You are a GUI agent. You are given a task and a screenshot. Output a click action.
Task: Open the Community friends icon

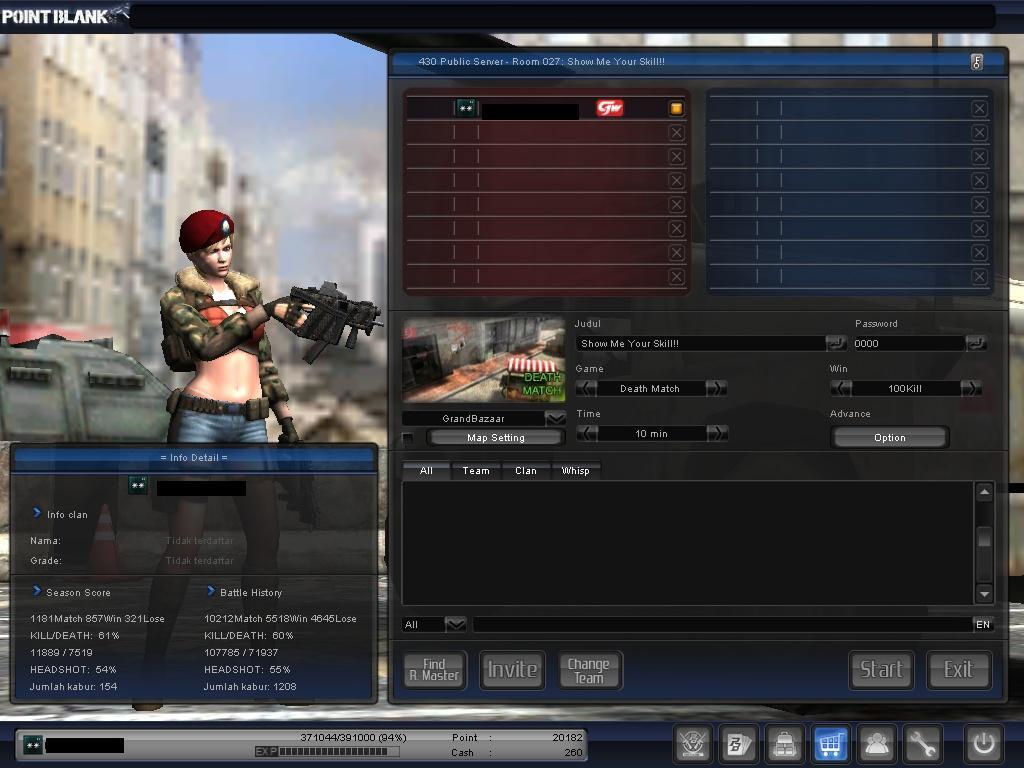(x=876, y=743)
